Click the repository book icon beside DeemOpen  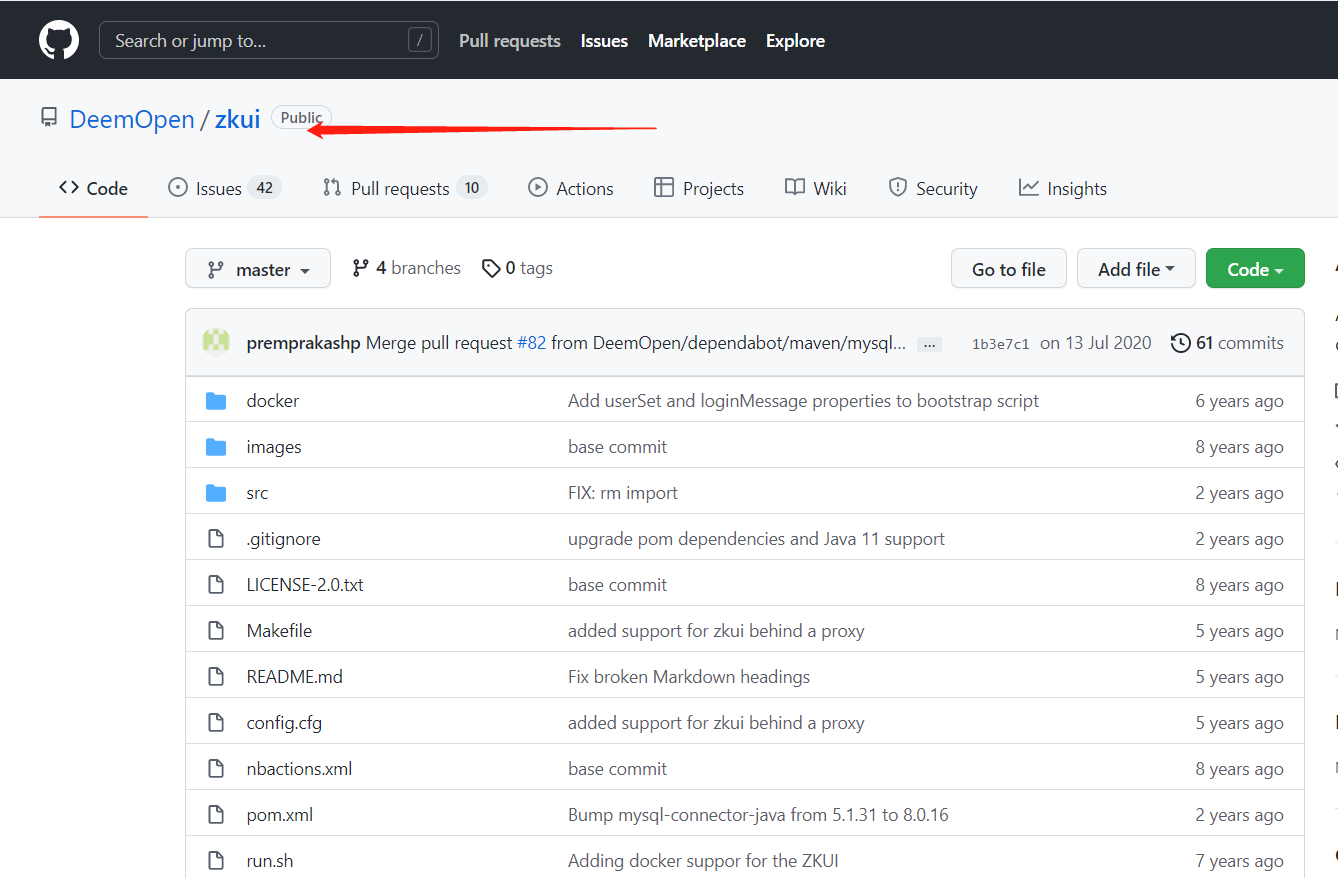click(x=49, y=118)
